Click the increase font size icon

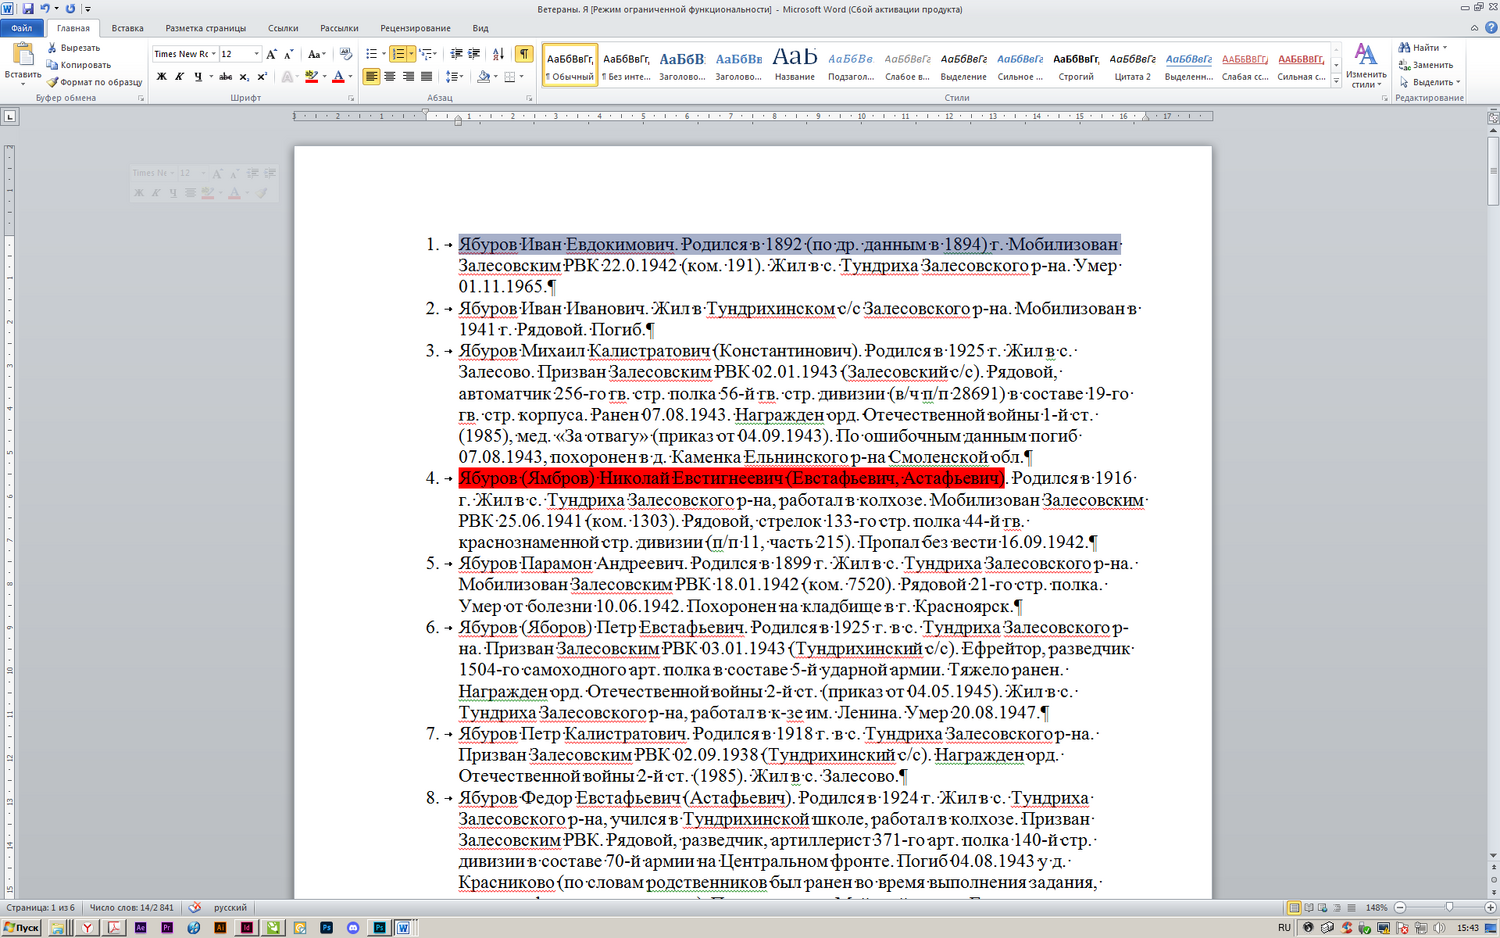(x=271, y=54)
